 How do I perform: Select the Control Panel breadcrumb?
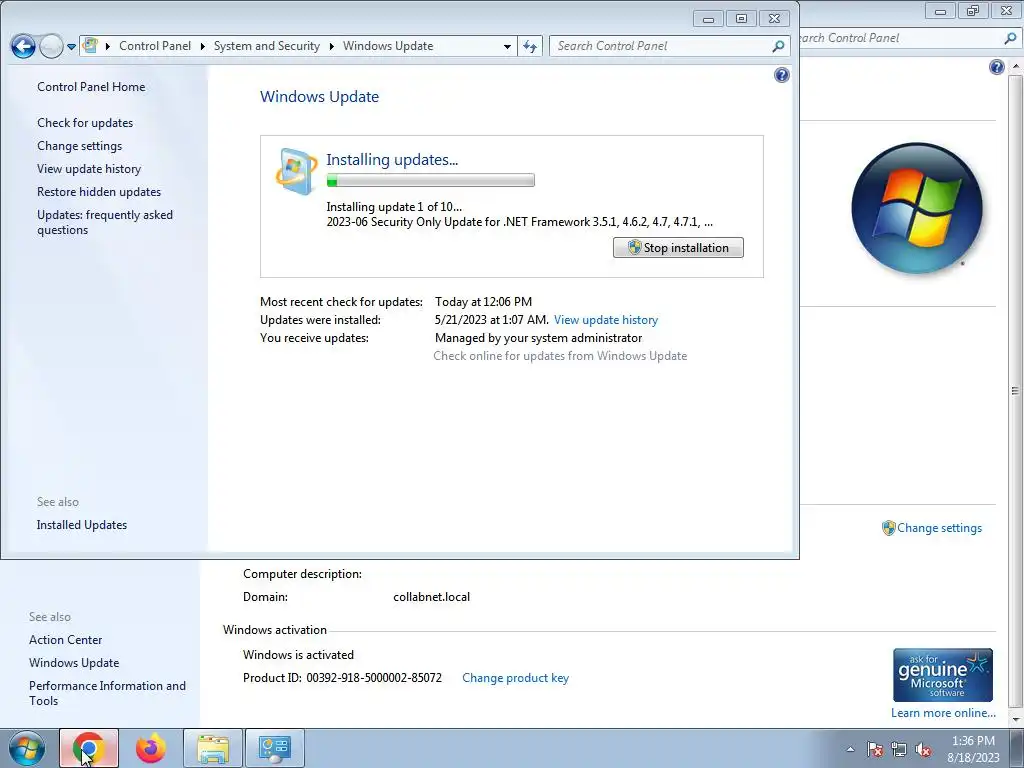coord(155,46)
